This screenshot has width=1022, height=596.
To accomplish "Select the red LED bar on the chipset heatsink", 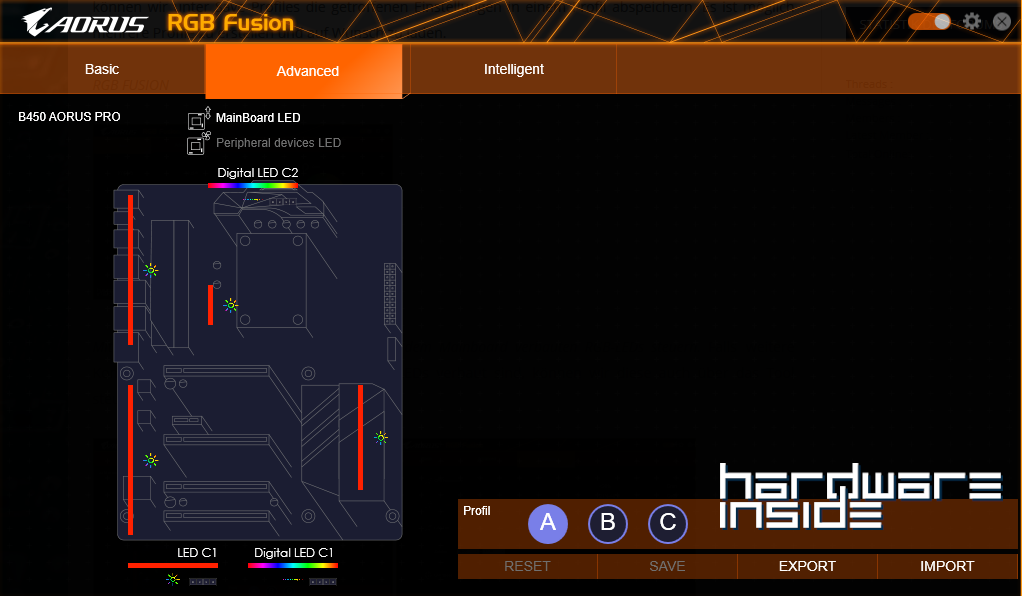I will (x=360, y=437).
